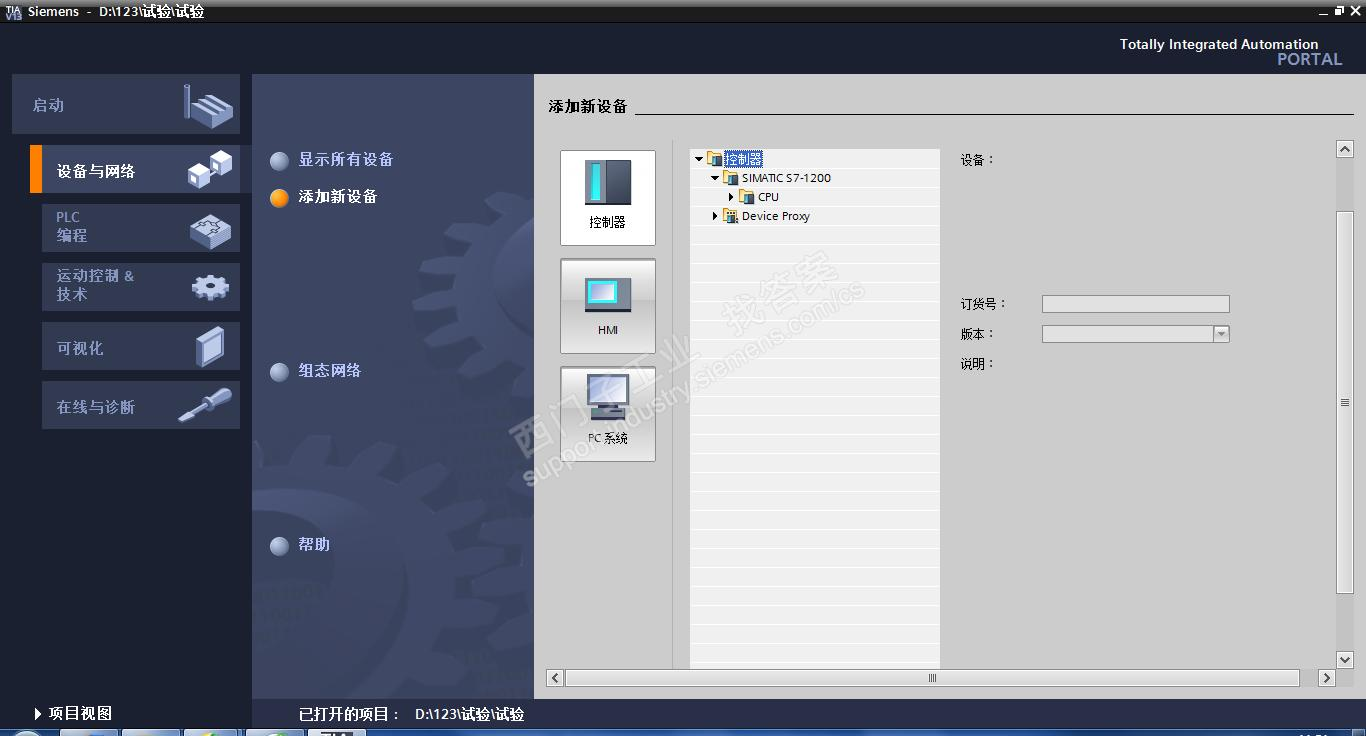Open the 运动控制 & 技术 section
This screenshot has height=736, width=1366.
click(141, 287)
